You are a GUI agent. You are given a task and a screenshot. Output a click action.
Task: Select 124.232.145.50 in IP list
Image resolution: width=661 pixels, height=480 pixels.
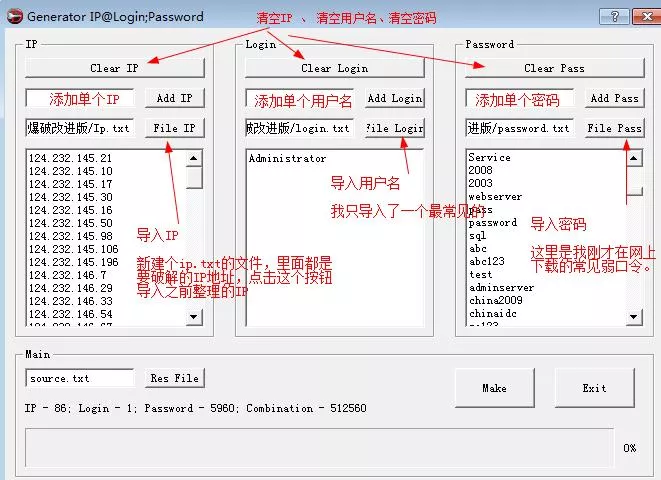70,223
